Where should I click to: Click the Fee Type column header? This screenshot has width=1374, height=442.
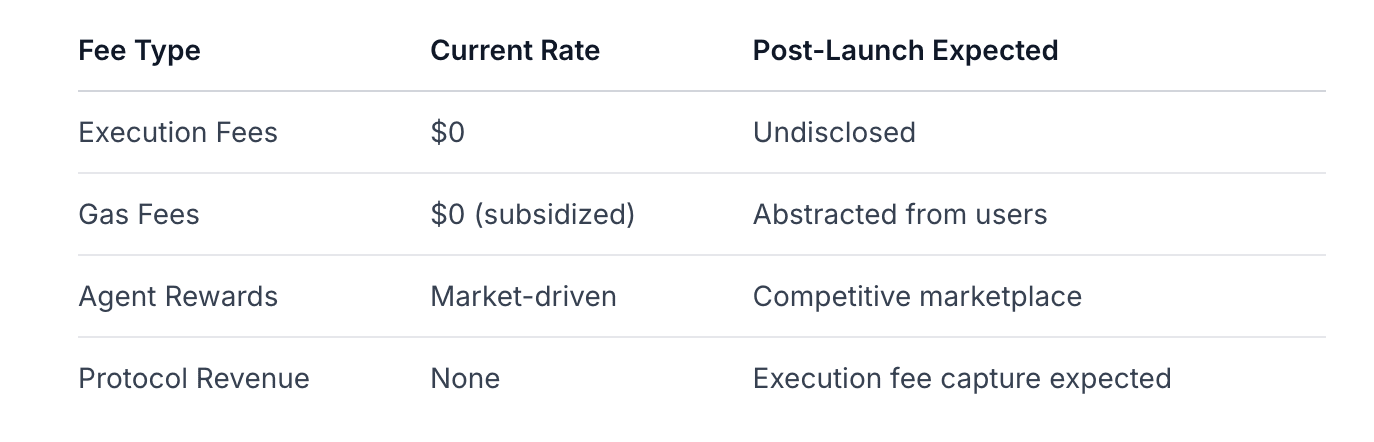tap(139, 51)
